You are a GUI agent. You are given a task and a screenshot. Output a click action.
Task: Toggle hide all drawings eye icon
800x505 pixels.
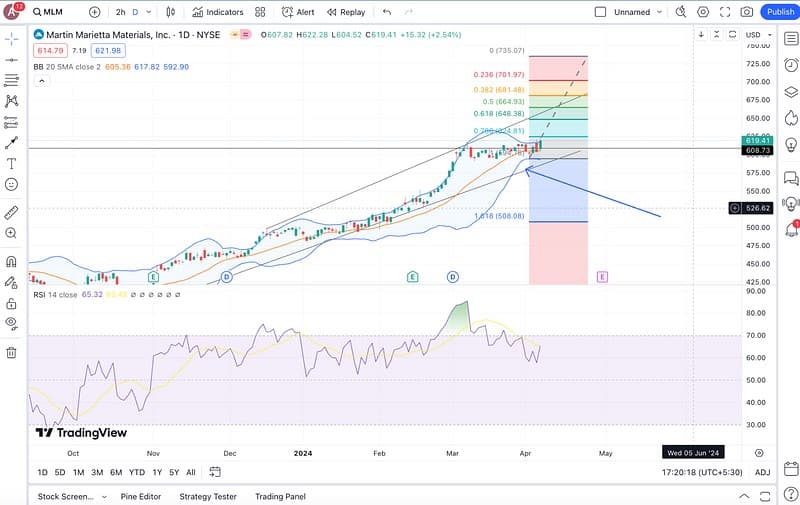(11, 323)
